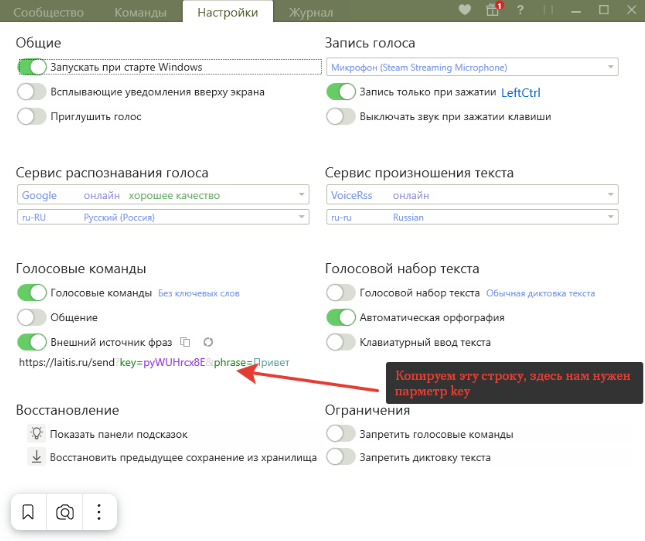Enable Клавиатурный ввод текста switch
The height and width of the screenshot is (541, 645).
click(x=341, y=342)
